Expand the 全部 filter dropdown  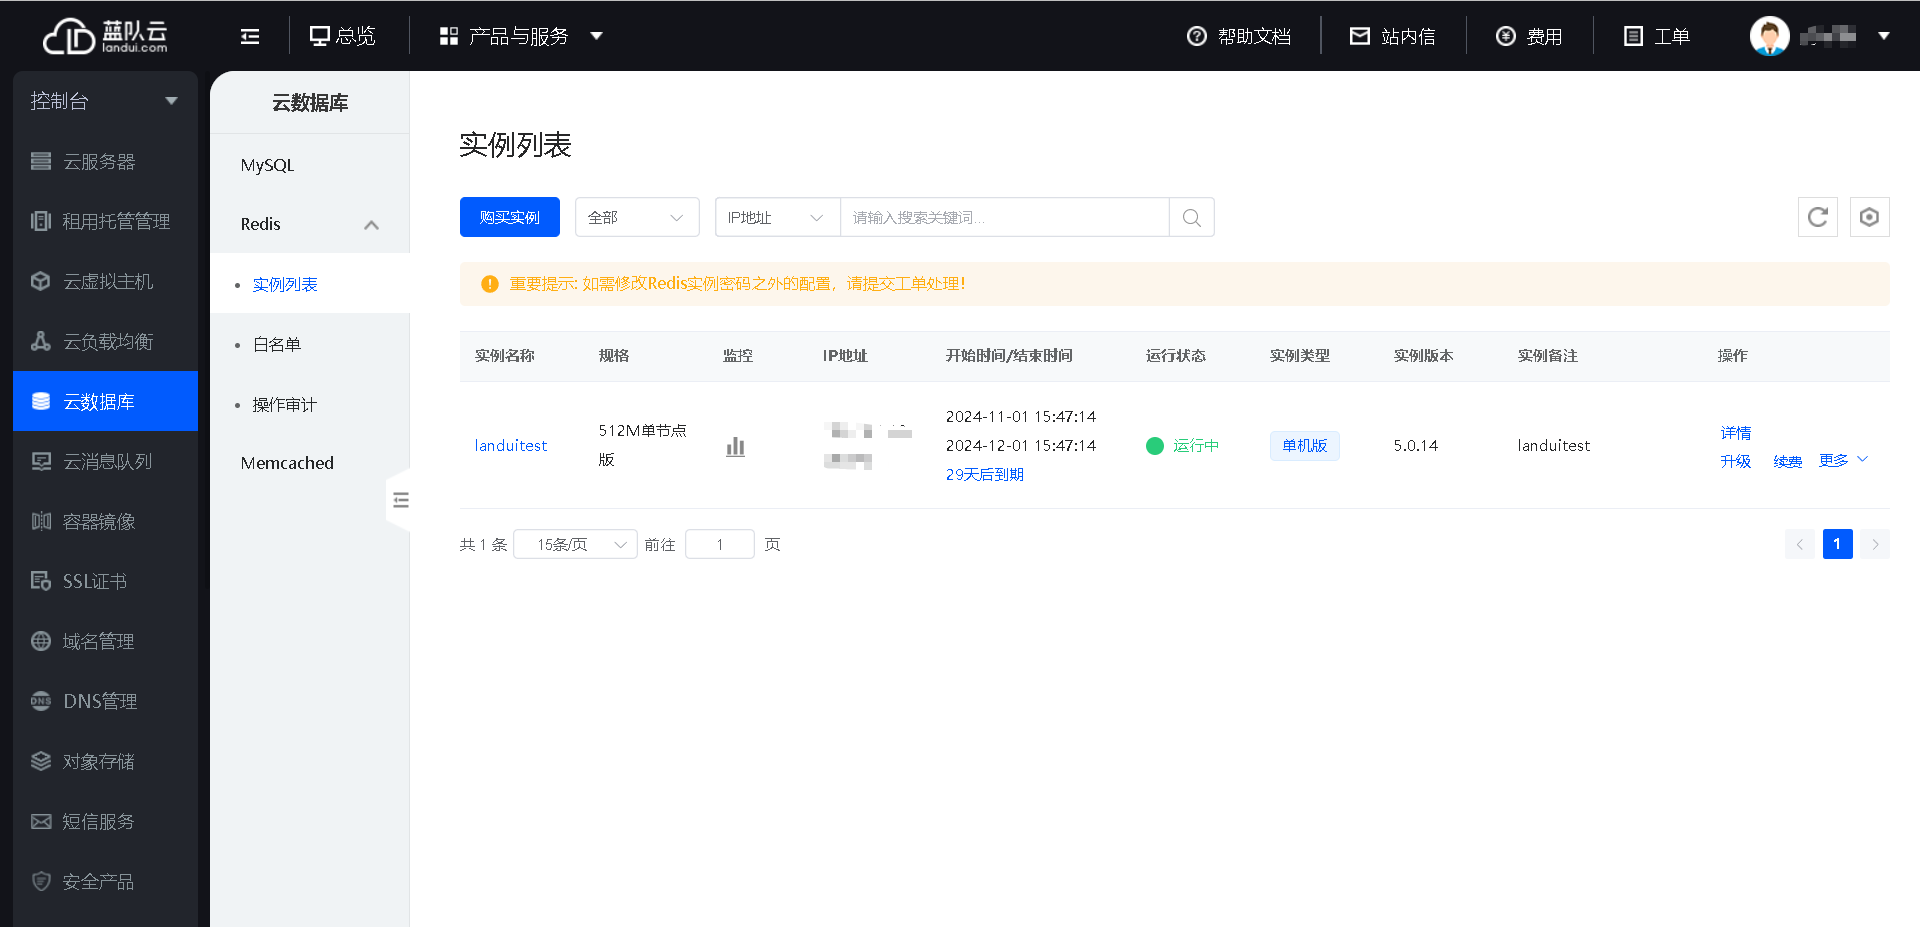[636, 217]
